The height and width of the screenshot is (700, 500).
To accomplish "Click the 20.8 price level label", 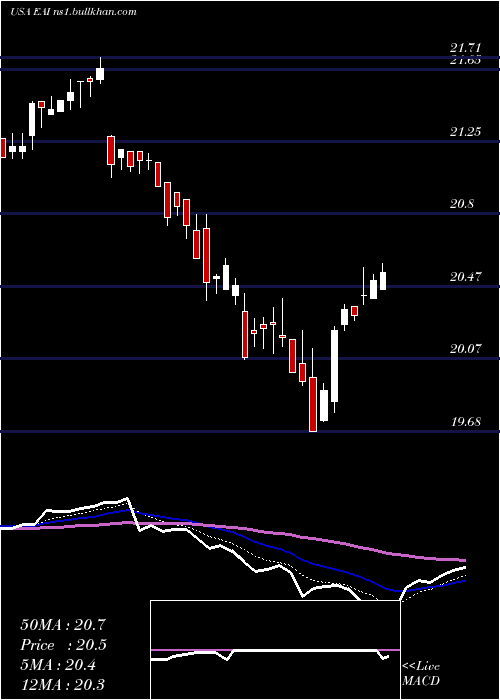I will [x=462, y=204].
